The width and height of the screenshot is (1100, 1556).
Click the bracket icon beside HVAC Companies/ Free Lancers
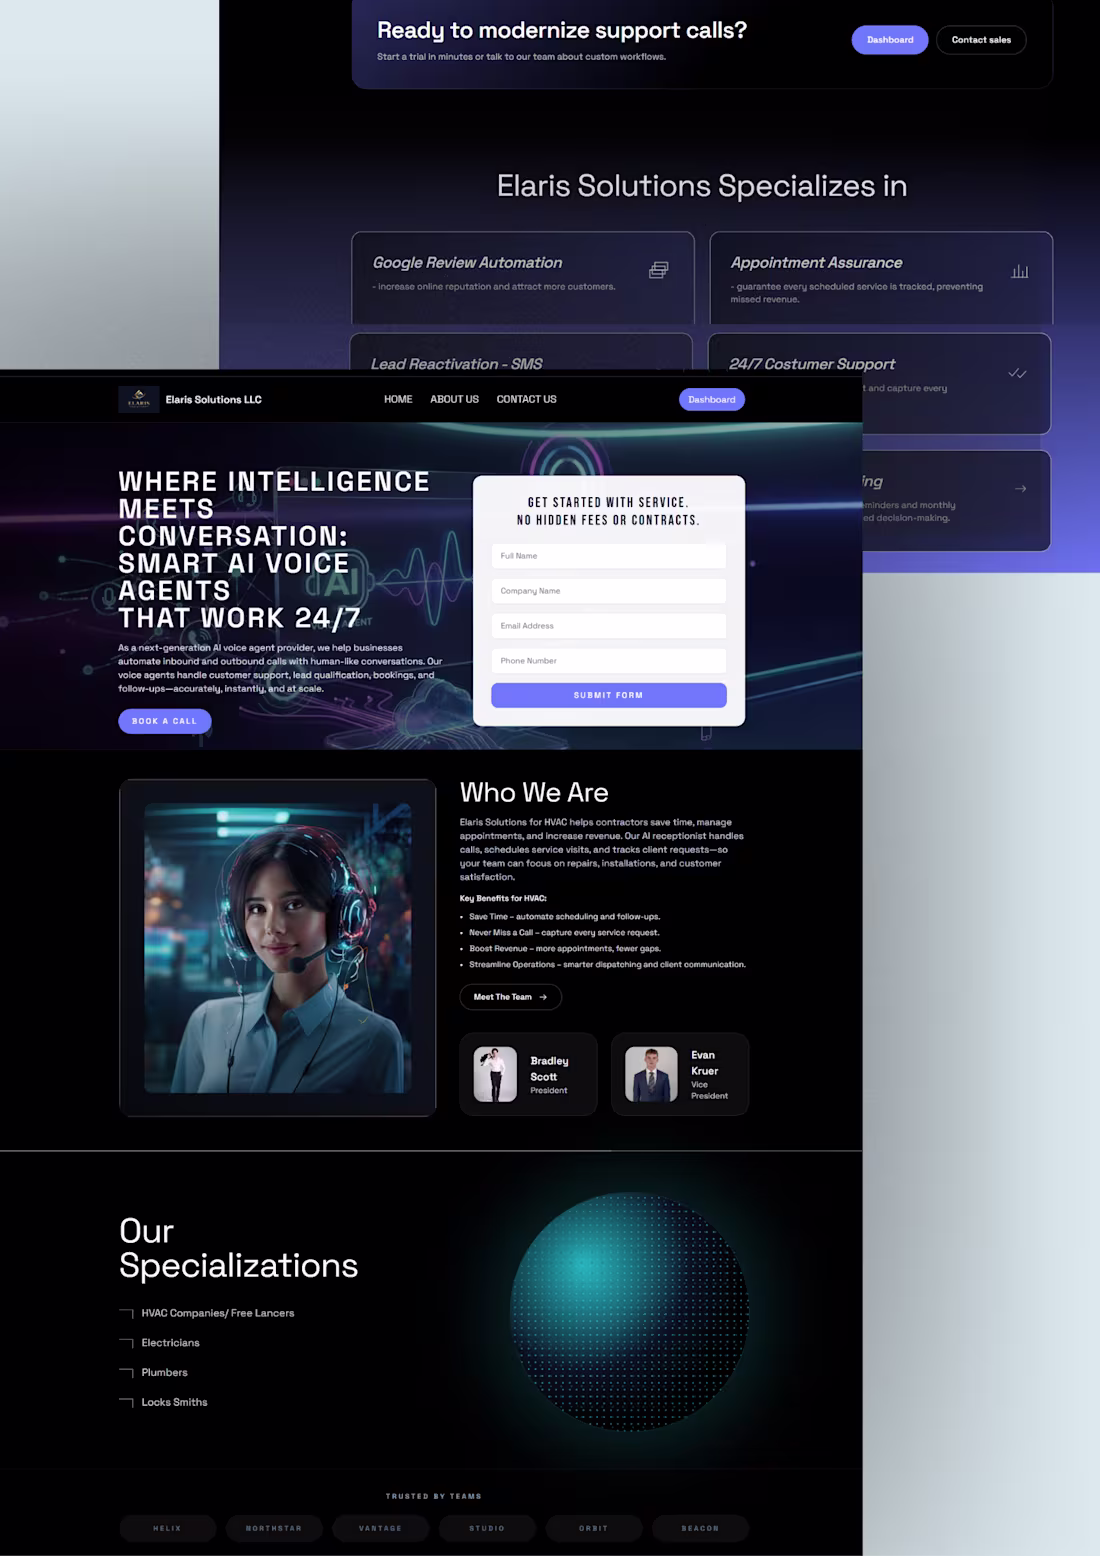[x=127, y=1312]
